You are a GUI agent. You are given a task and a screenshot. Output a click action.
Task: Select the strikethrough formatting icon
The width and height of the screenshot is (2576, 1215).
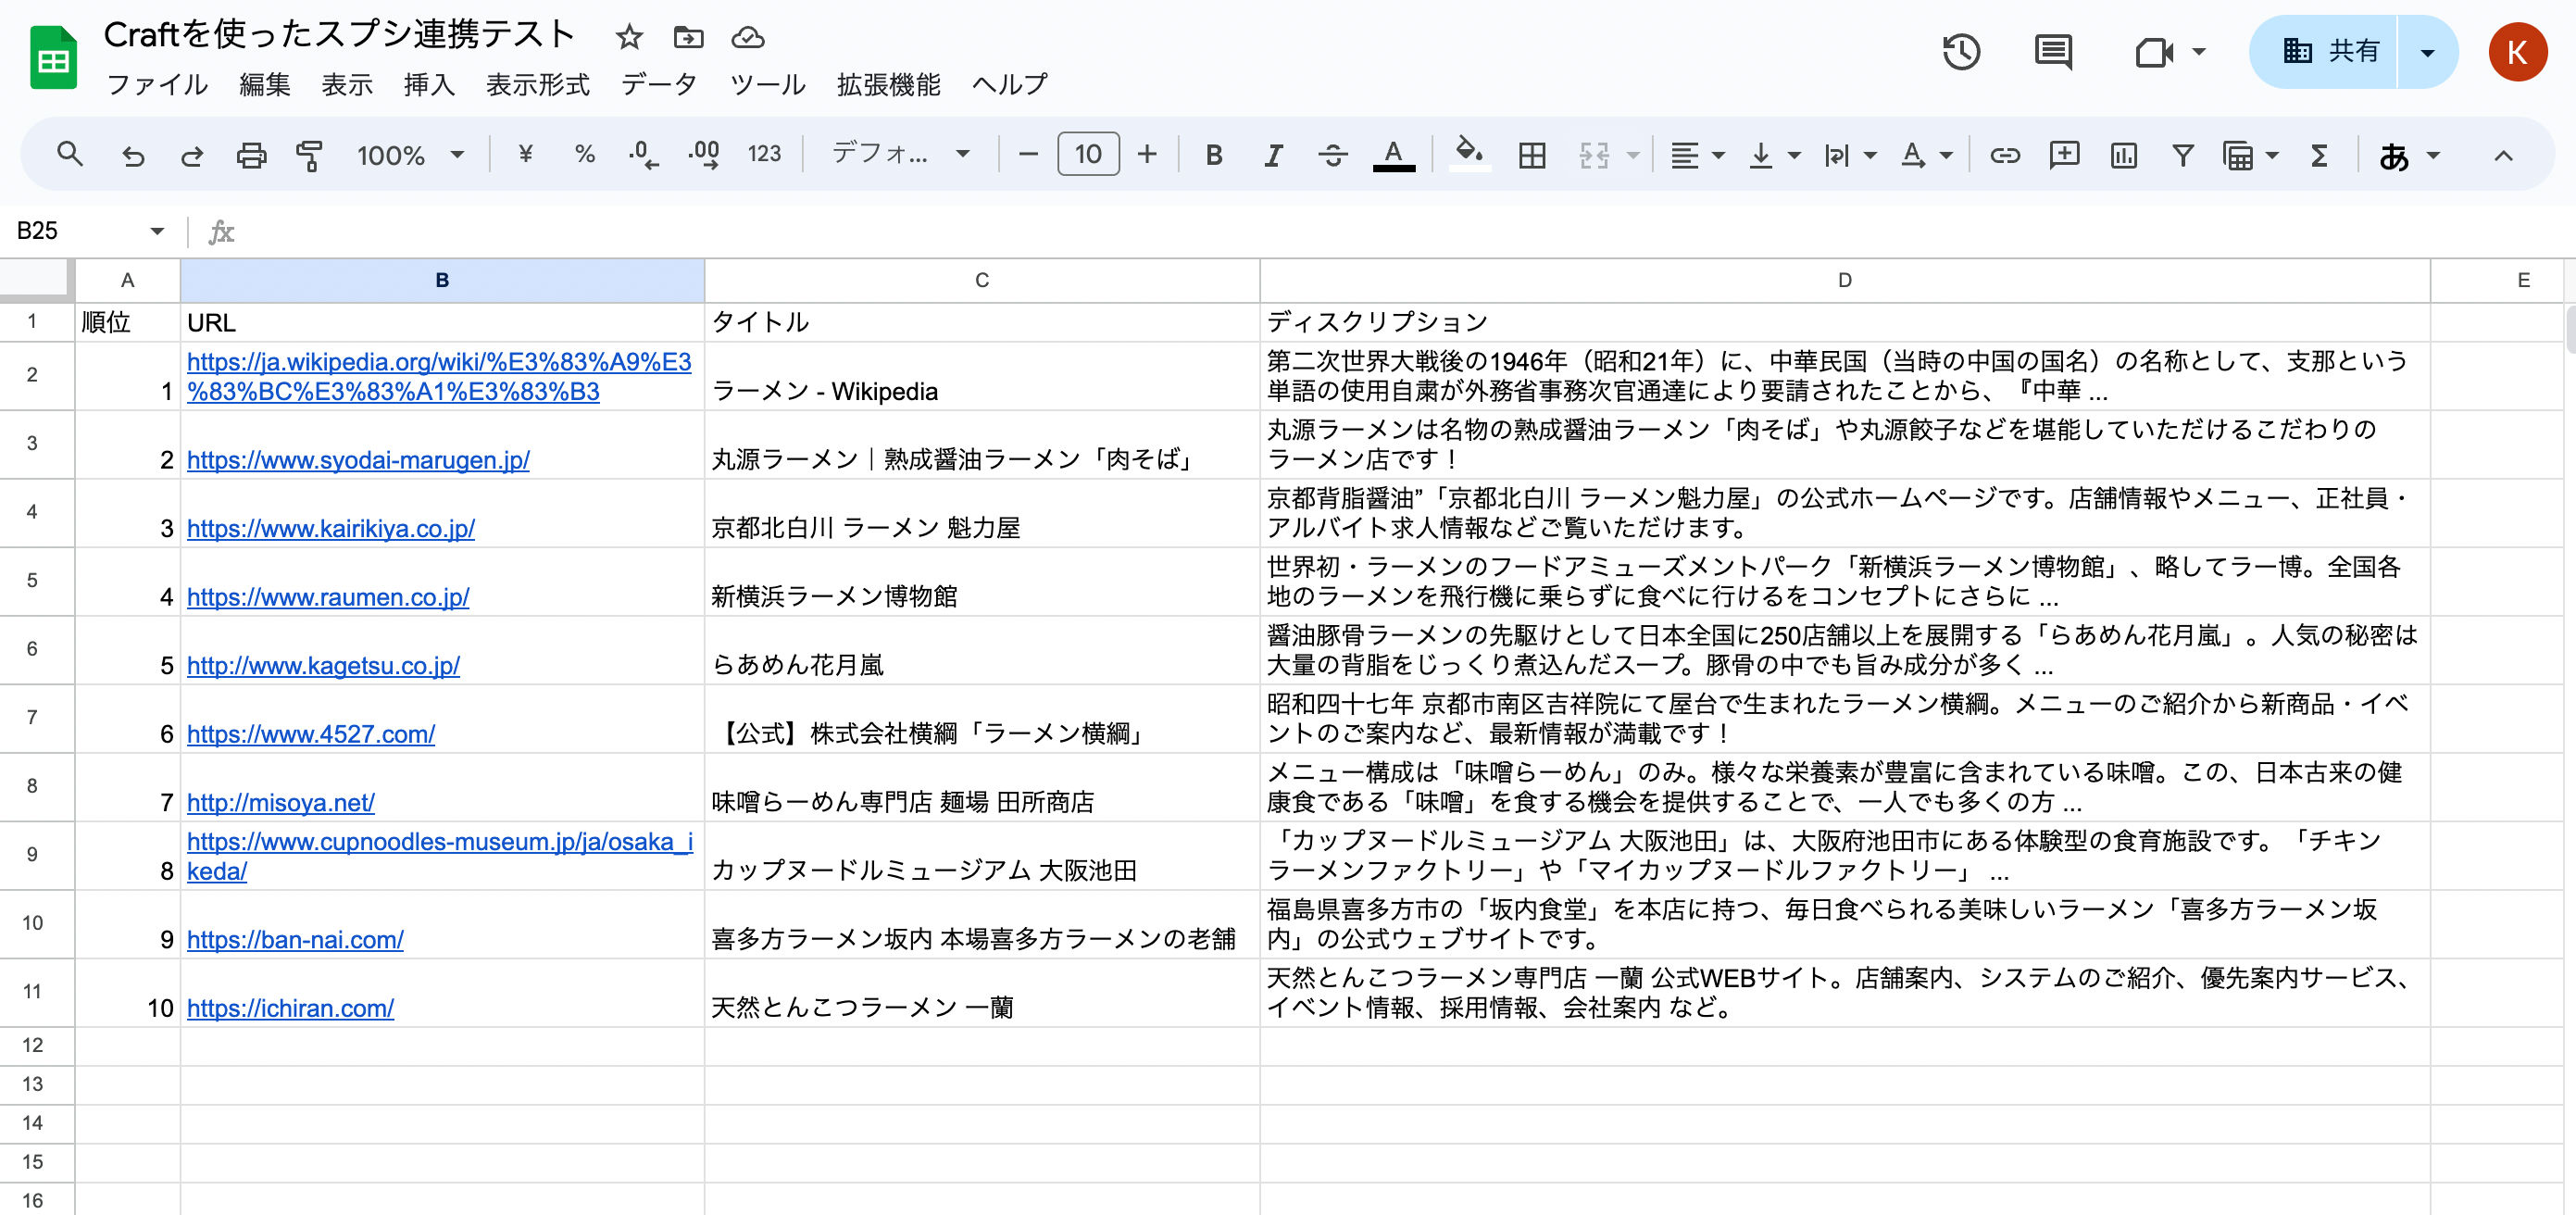click(x=1333, y=154)
